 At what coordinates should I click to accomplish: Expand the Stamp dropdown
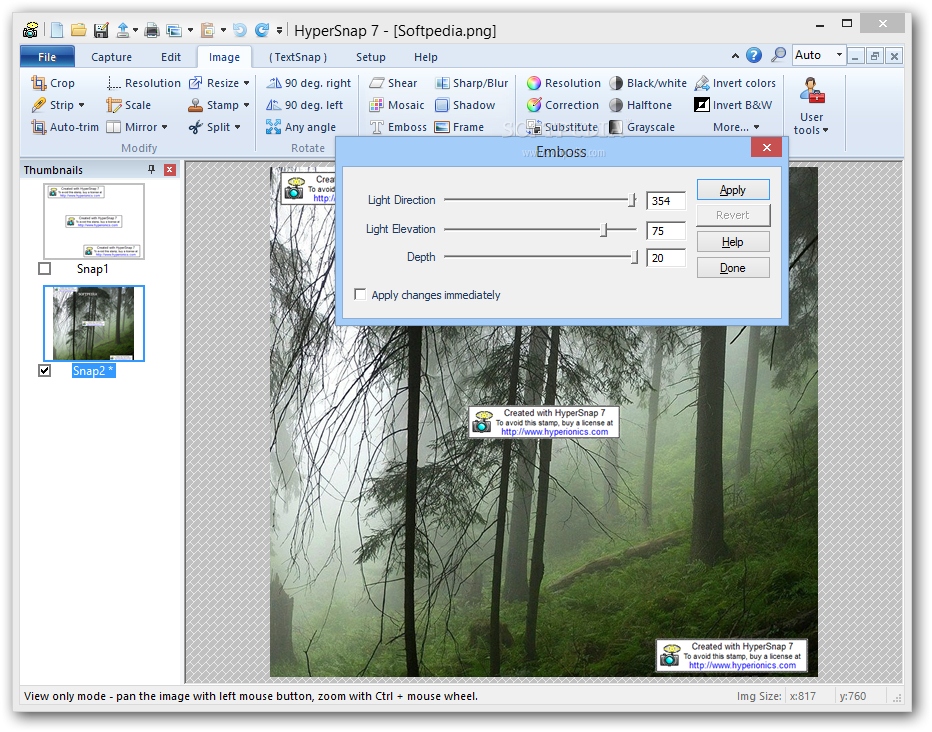tap(246, 105)
